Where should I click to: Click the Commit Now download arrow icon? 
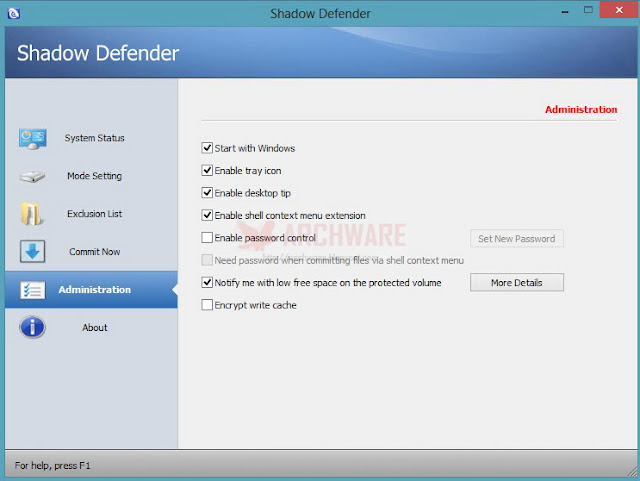click(x=32, y=252)
